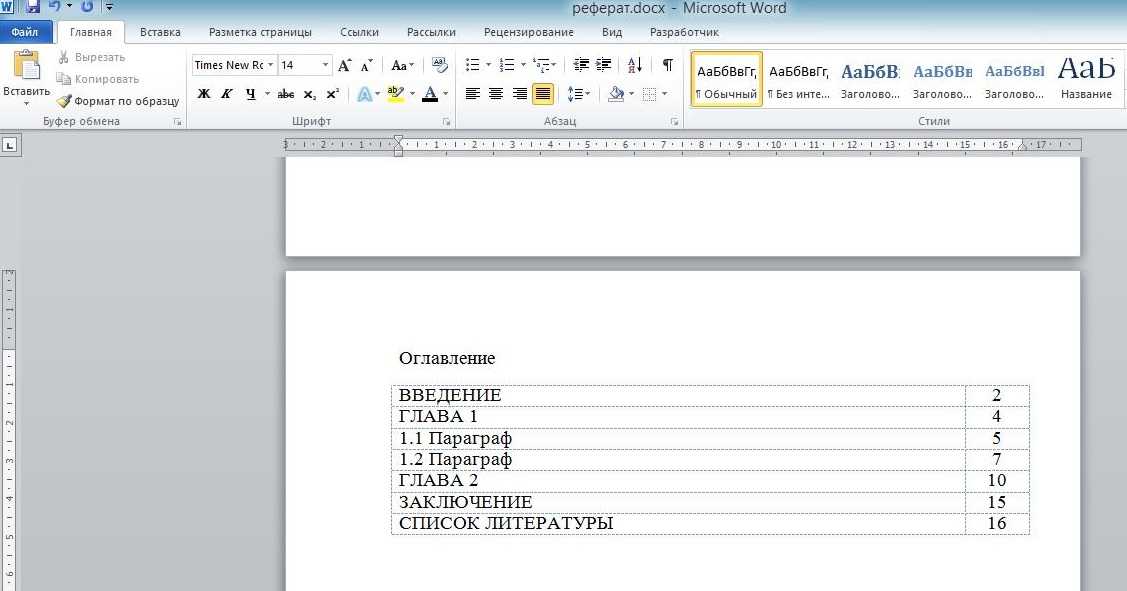Toggle italic formatting (К)

point(227,94)
